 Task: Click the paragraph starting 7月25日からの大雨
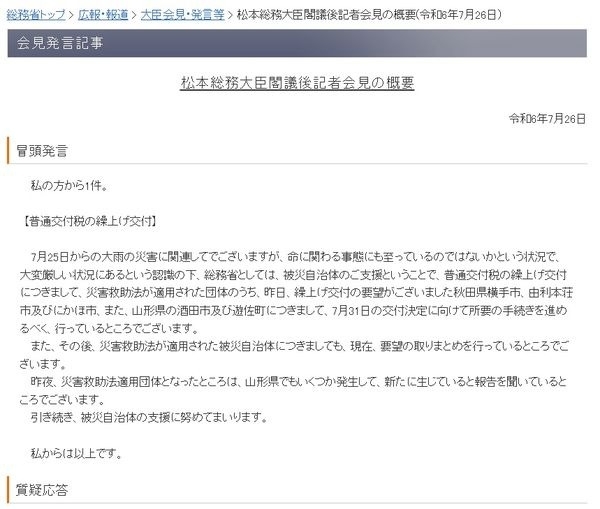pyautogui.click(x=297, y=292)
